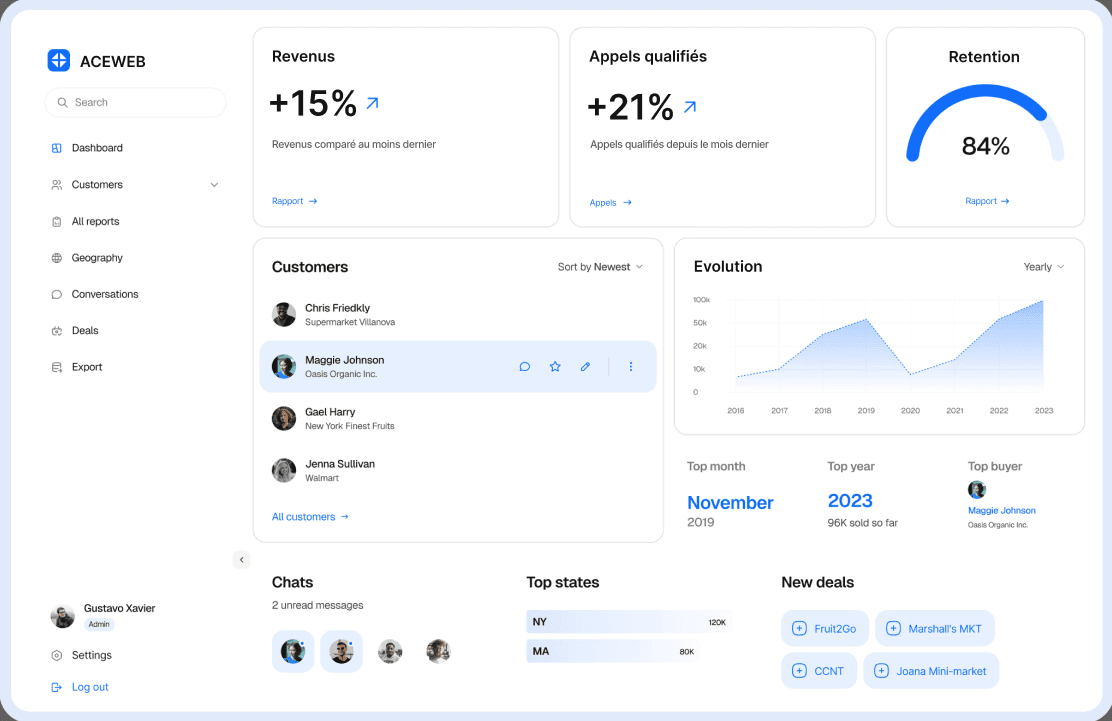
Task: Open the Sort by Newest dropdown
Action: point(600,267)
